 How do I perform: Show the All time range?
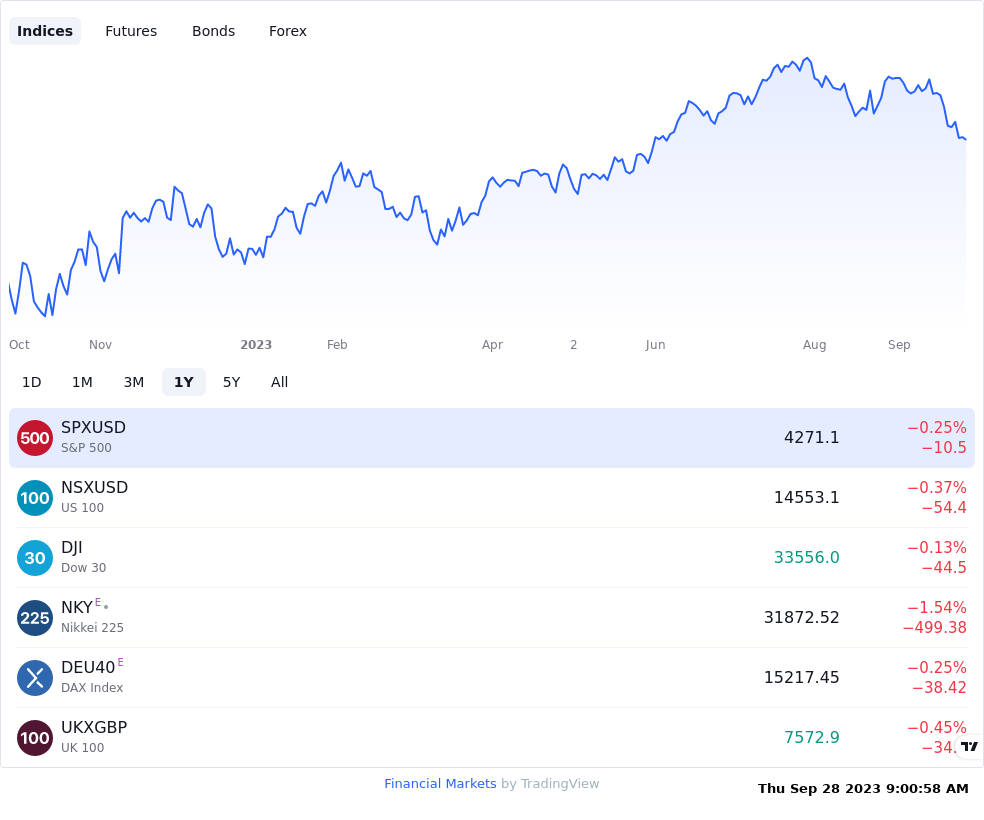pyautogui.click(x=279, y=382)
